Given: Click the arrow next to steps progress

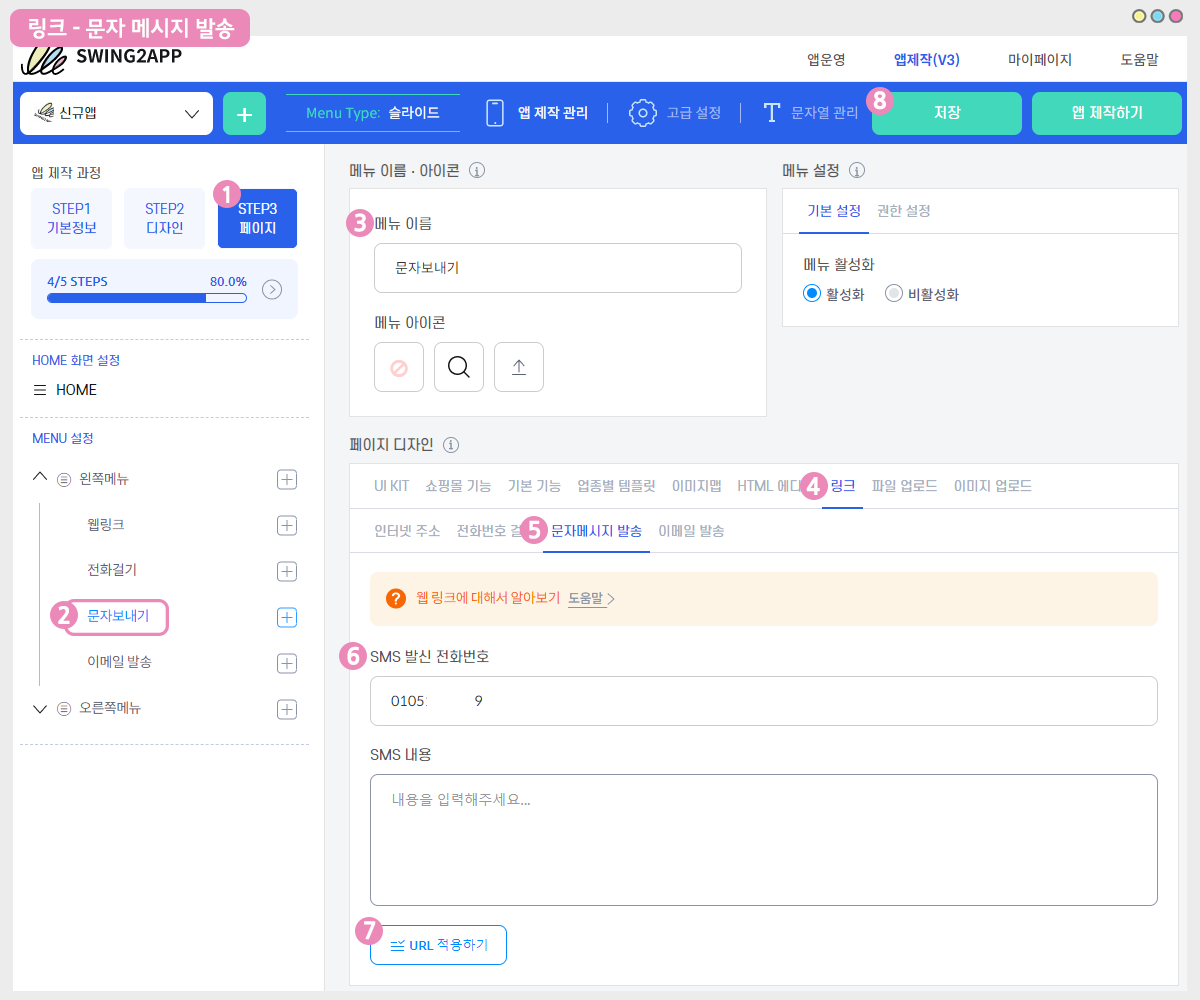Looking at the screenshot, I should [x=272, y=289].
